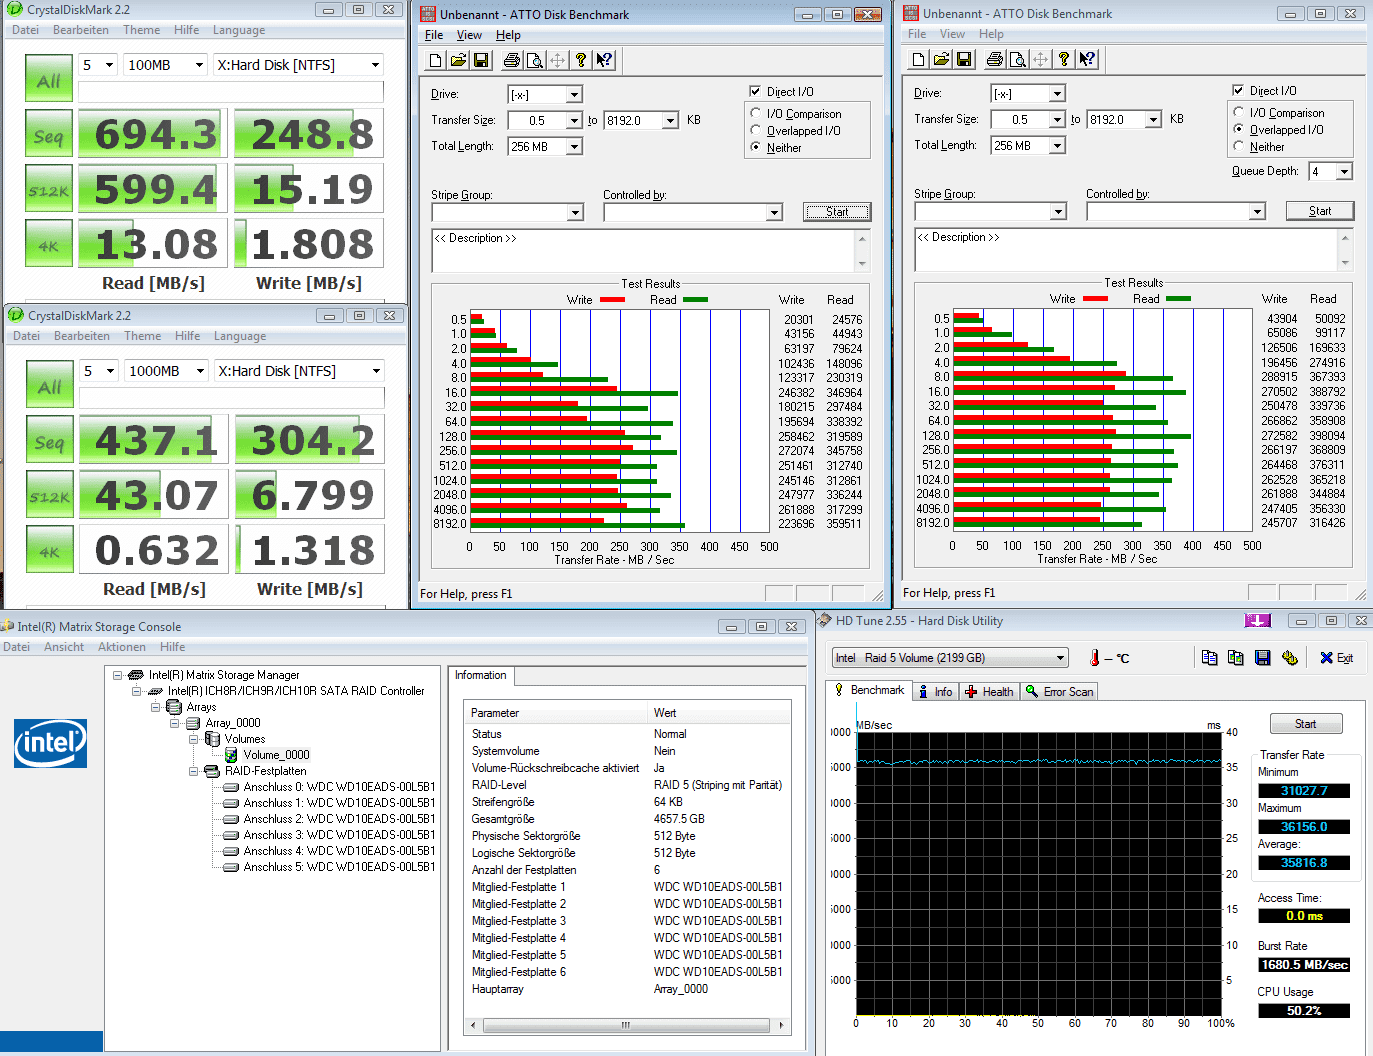This screenshot has width=1373, height=1056.
Task: Open Drive dropdown in left ATTO window
Action: [x=574, y=95]
